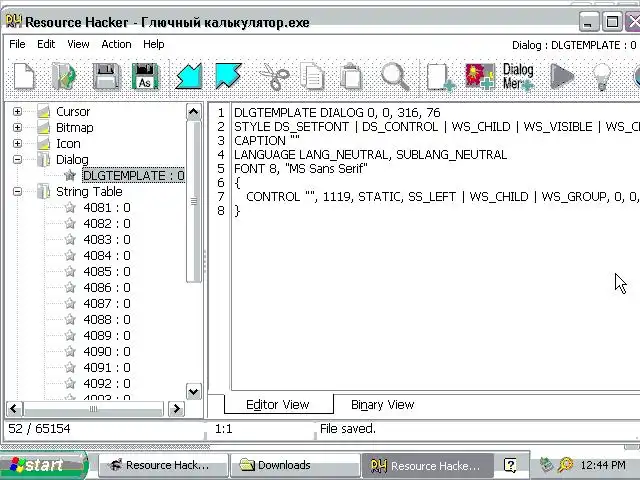
Task: Open the View menu
Action: click(x=78, y=44)
